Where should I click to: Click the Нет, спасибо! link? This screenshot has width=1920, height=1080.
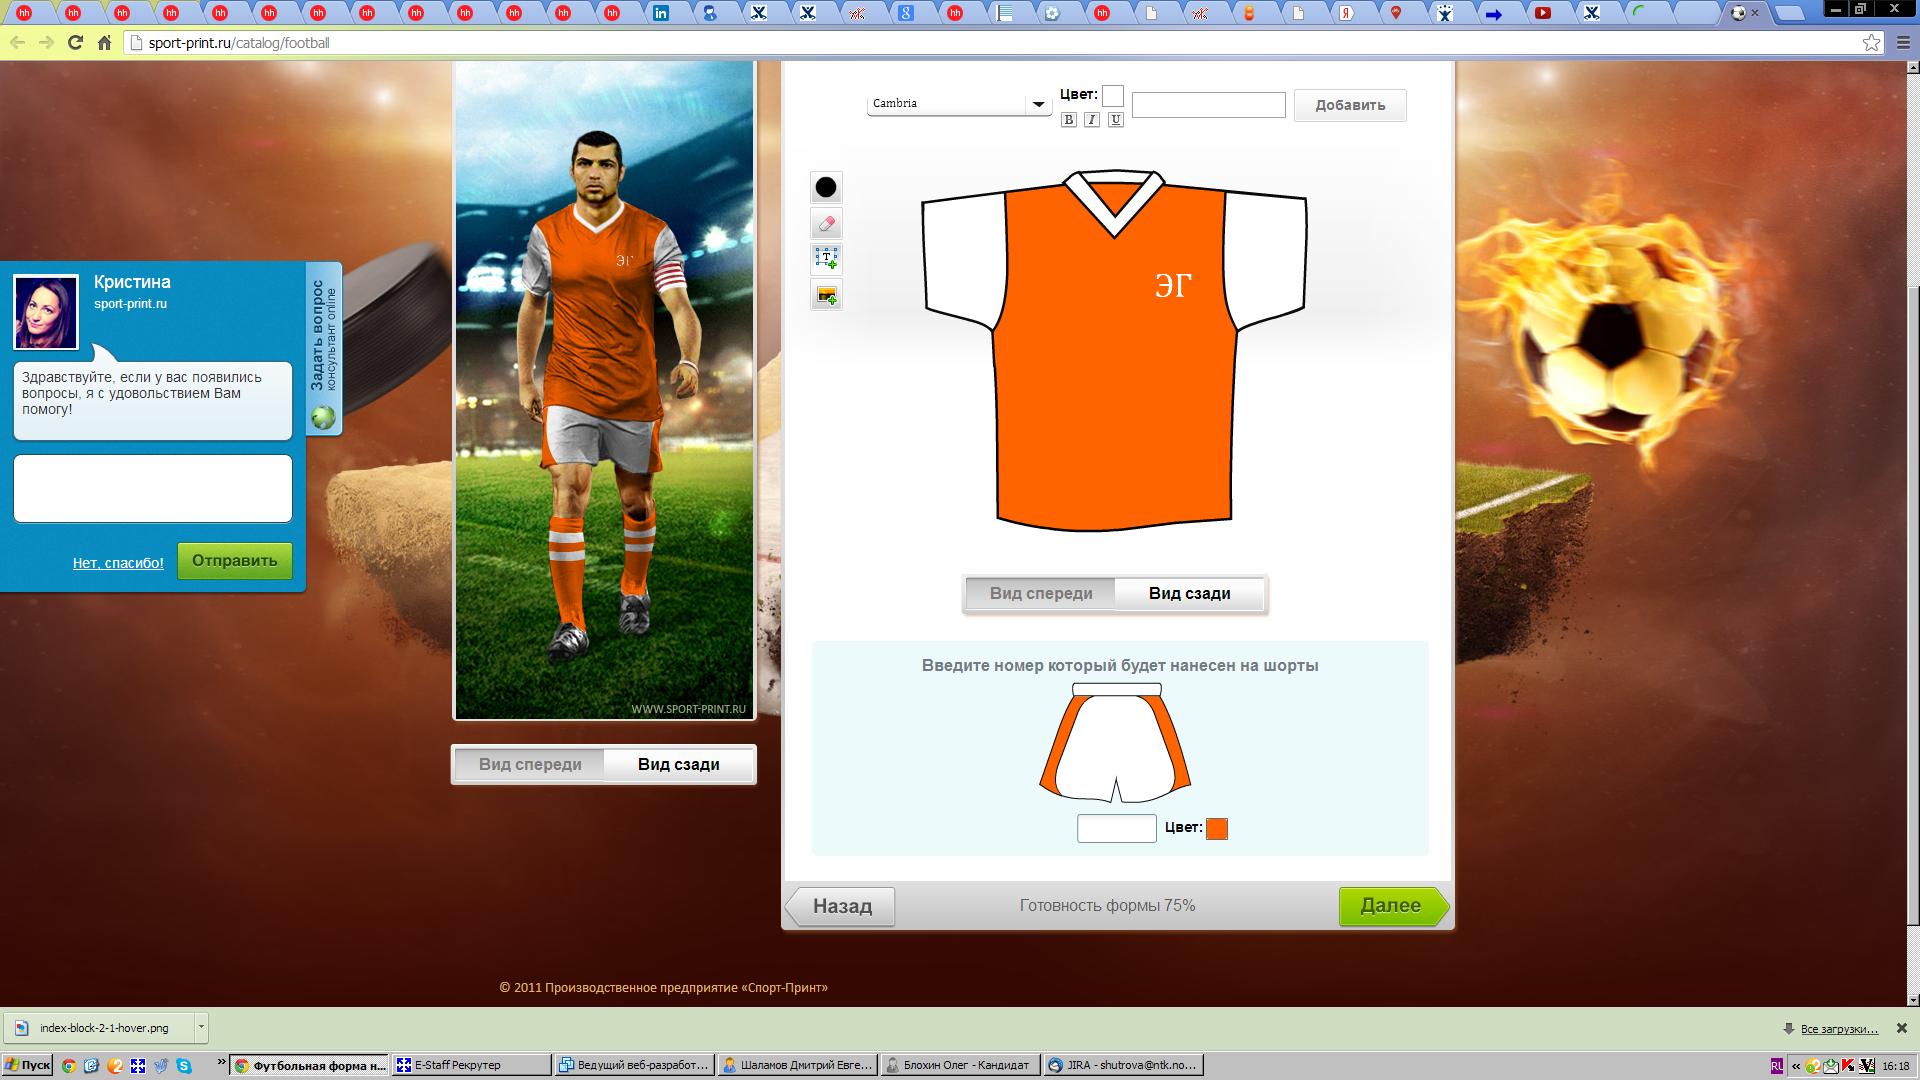point(118,563)
